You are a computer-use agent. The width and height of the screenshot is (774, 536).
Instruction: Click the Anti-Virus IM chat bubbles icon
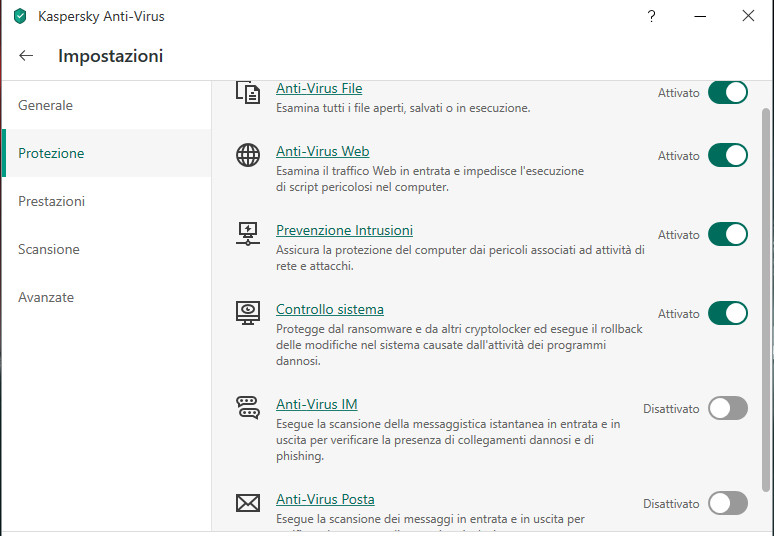click(x=247, y=407)
